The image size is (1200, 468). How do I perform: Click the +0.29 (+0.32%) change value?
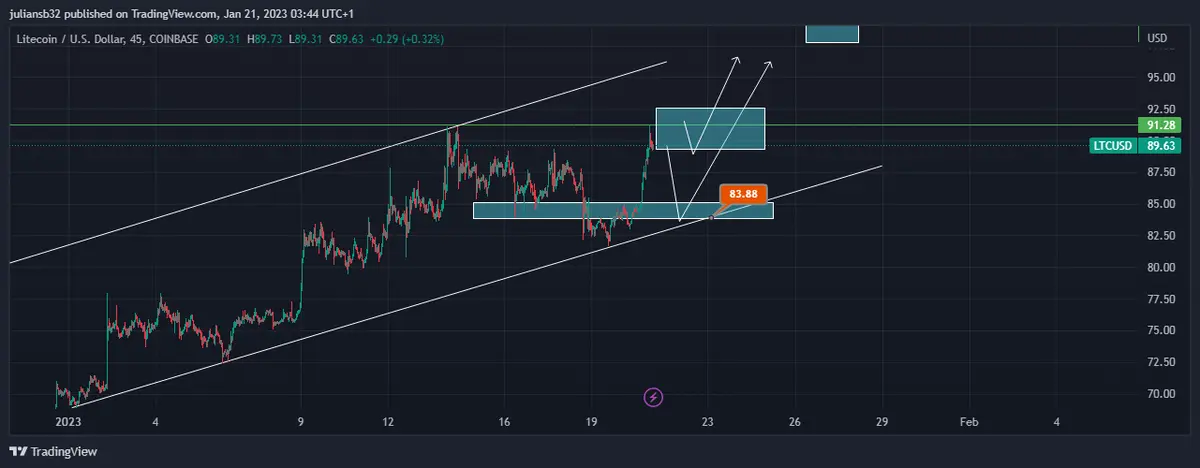pyautogui.click(x=406, y=39)
